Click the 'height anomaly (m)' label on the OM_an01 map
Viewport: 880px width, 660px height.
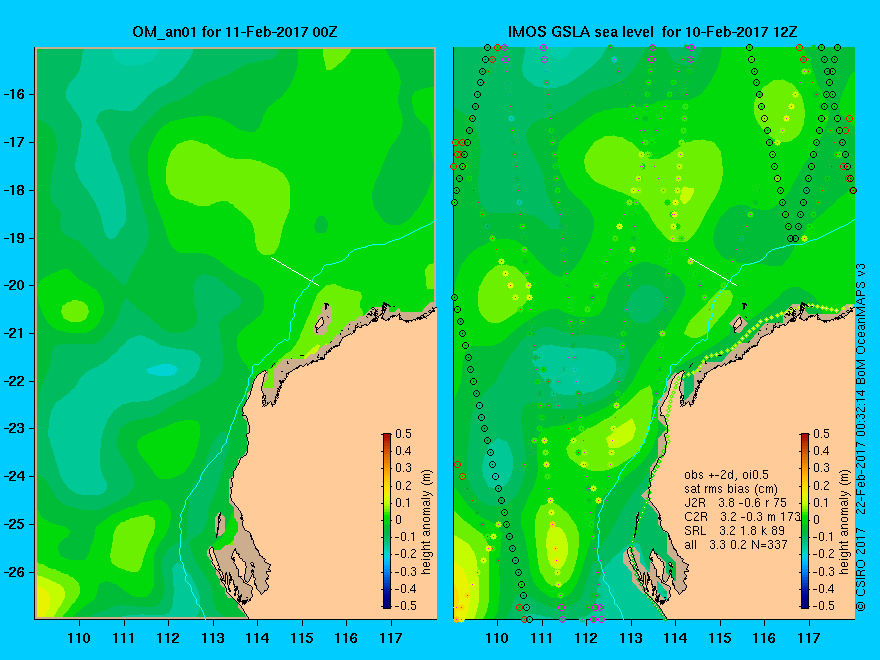coord(427,522)
